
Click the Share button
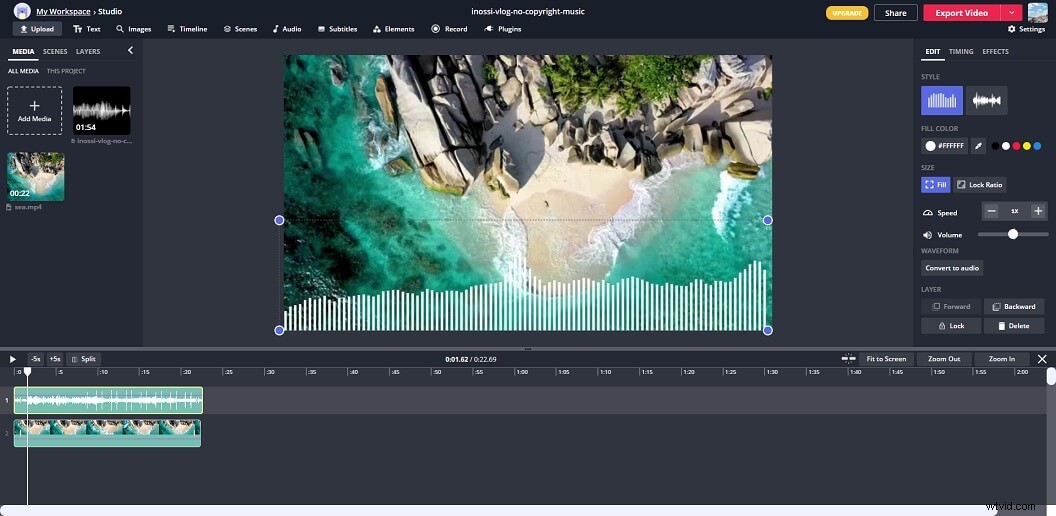pyautogui.click(x=895, y=13)
